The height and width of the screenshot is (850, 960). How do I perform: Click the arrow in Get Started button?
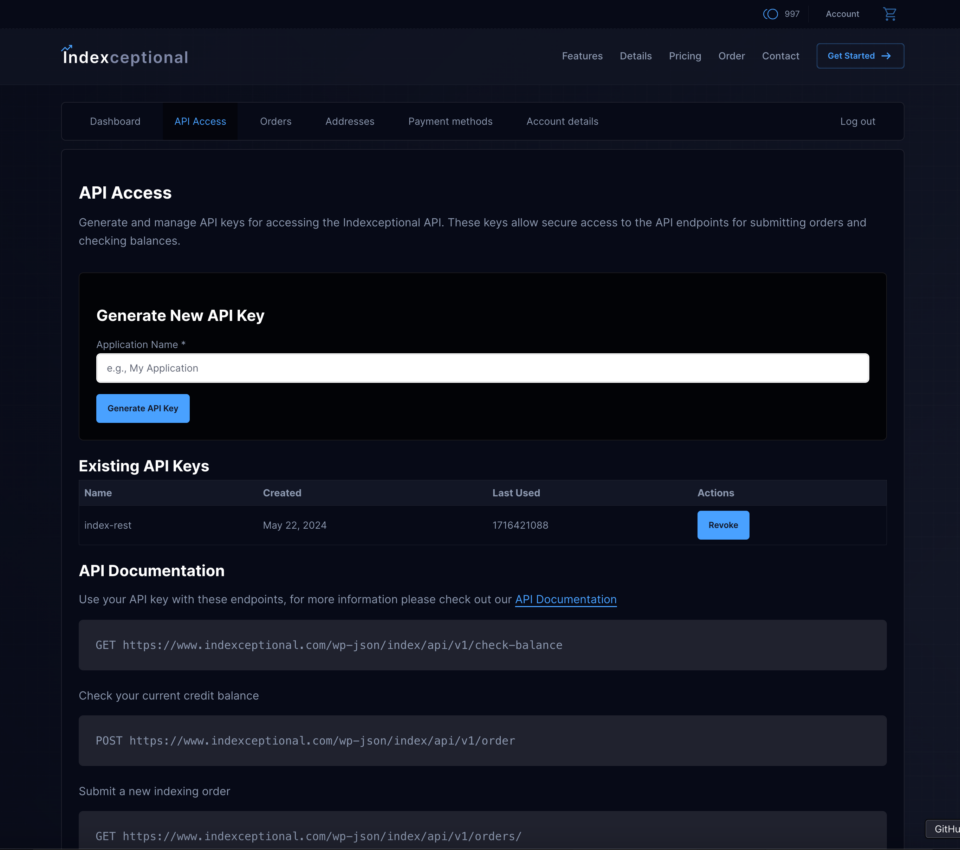point(886,56)
